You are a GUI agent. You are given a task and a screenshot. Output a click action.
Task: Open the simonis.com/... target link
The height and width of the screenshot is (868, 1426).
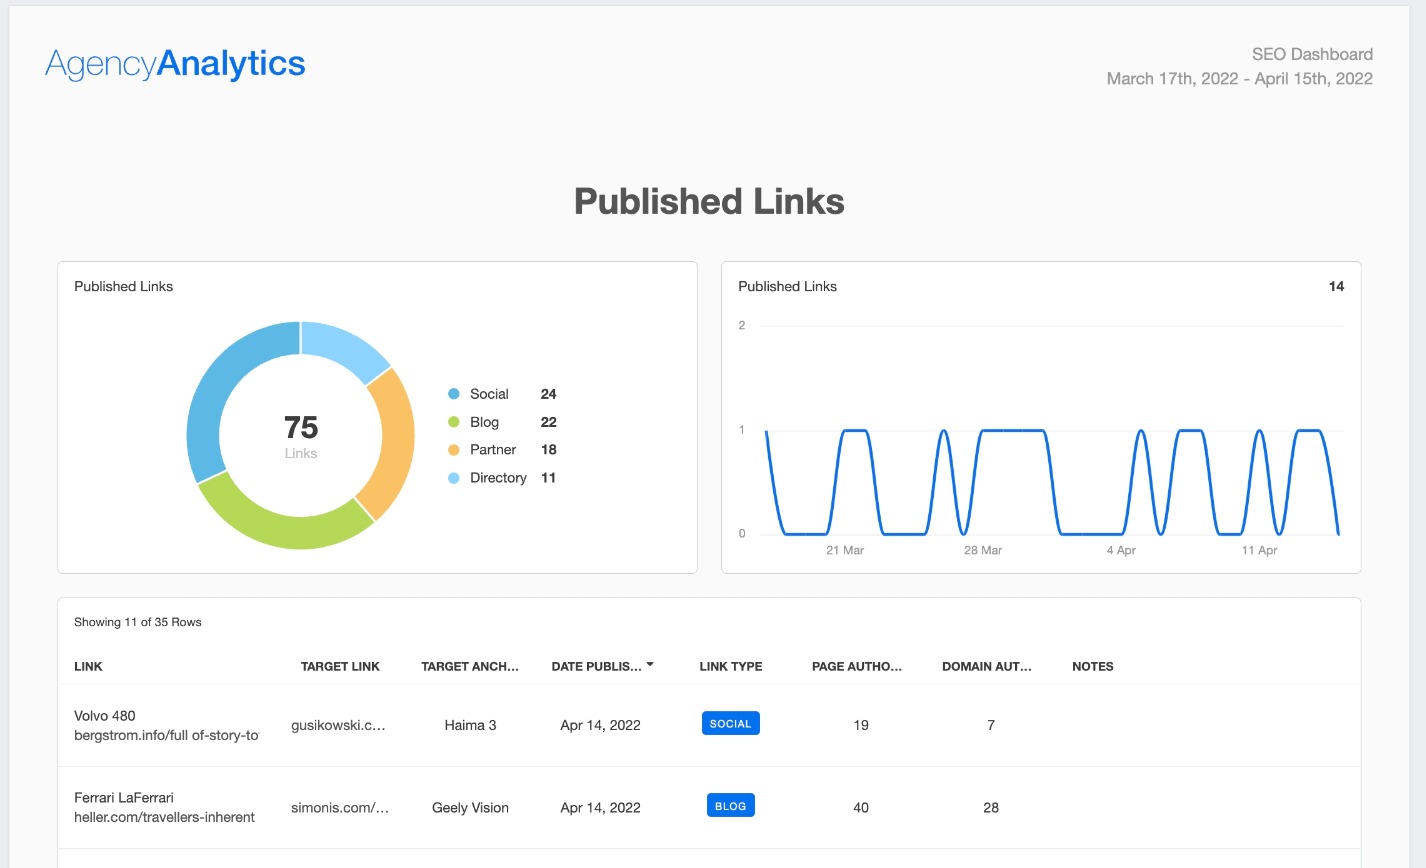340,808
